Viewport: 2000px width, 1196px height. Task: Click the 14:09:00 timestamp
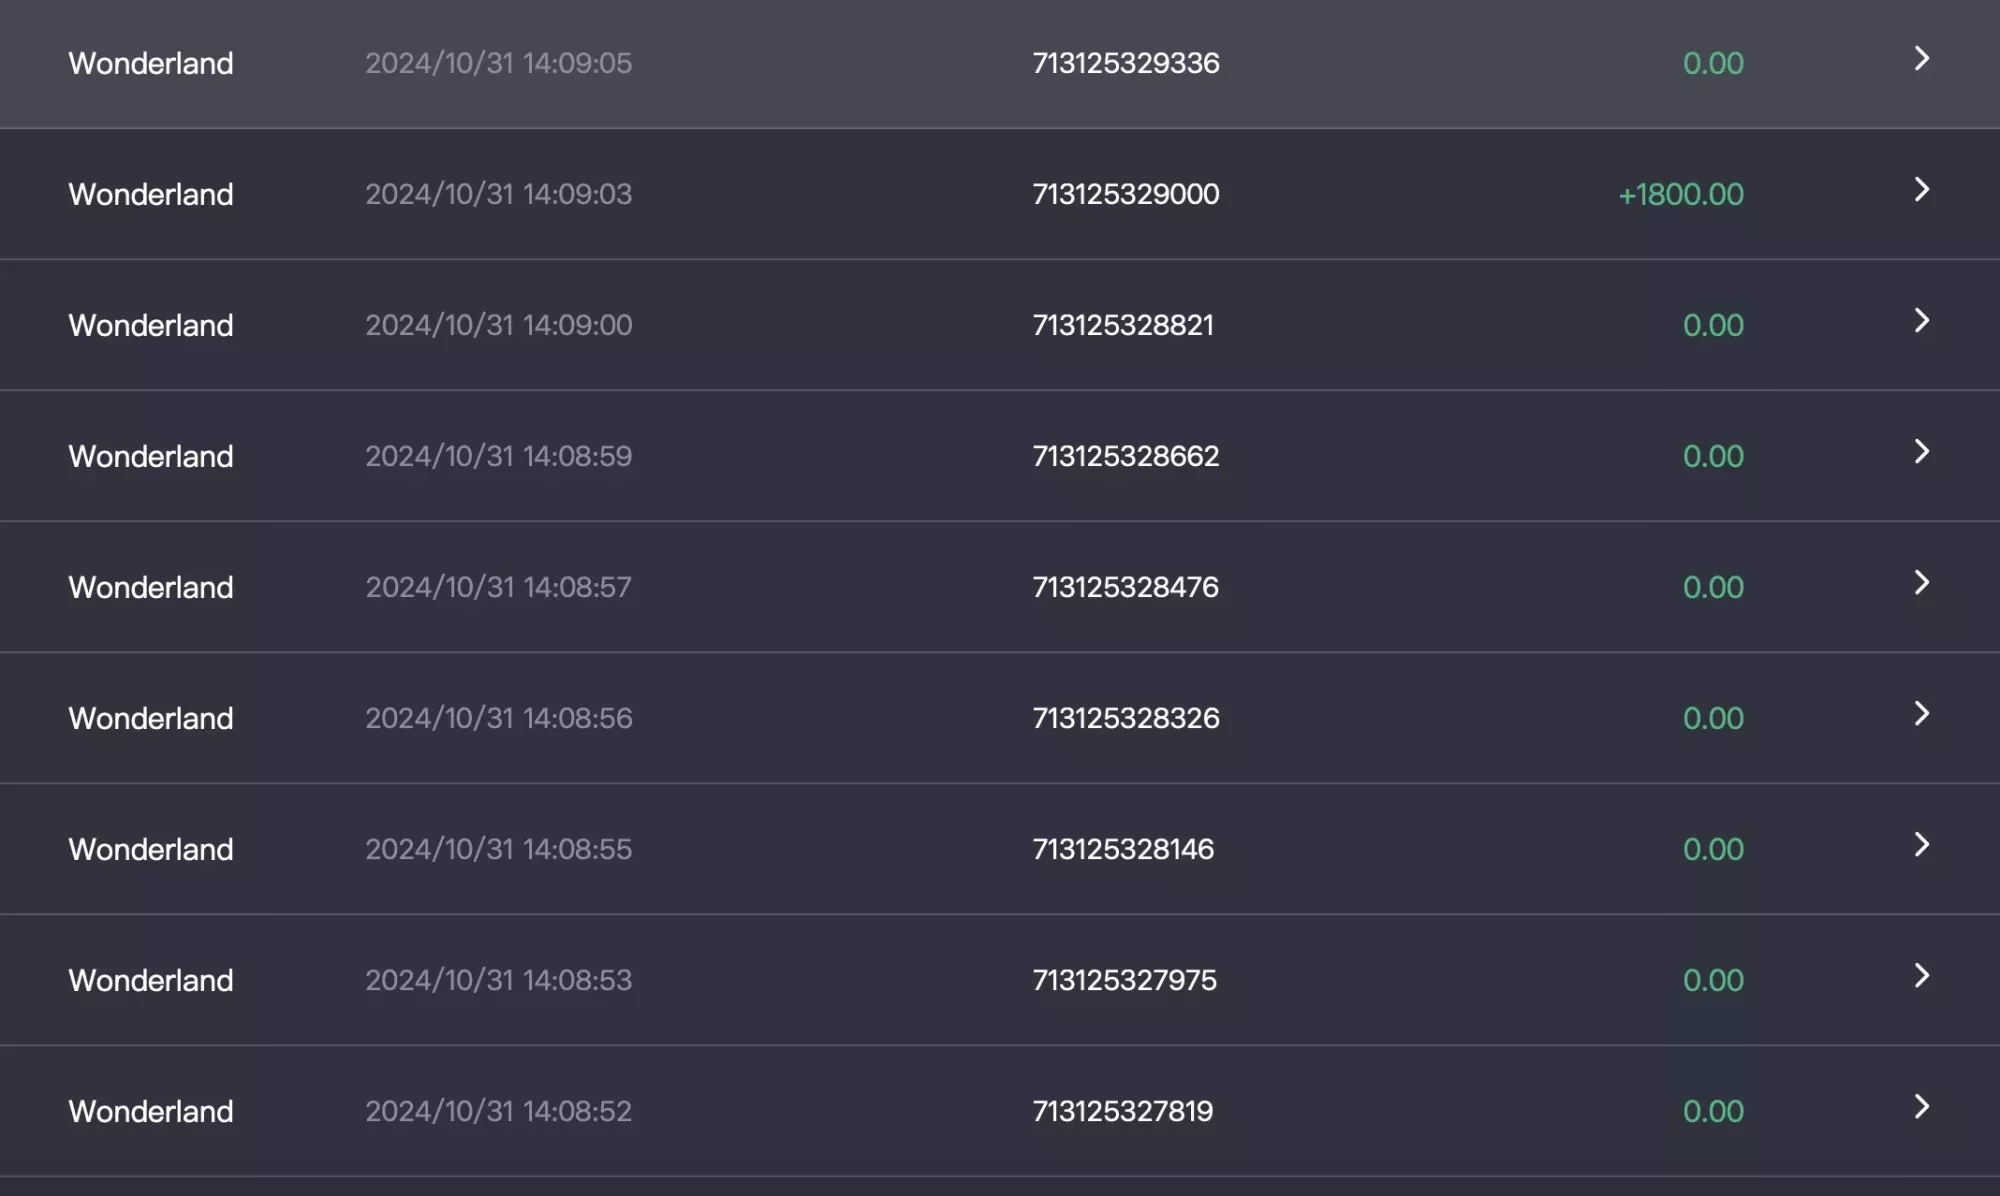498,325
